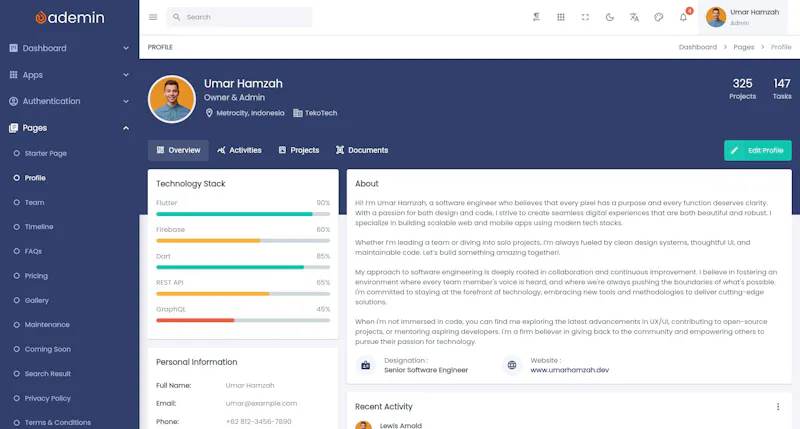Click the phone number +62 812-3456-7890
Screen dimensions: 800x429
pyautogui.click(x=259, y=422)
